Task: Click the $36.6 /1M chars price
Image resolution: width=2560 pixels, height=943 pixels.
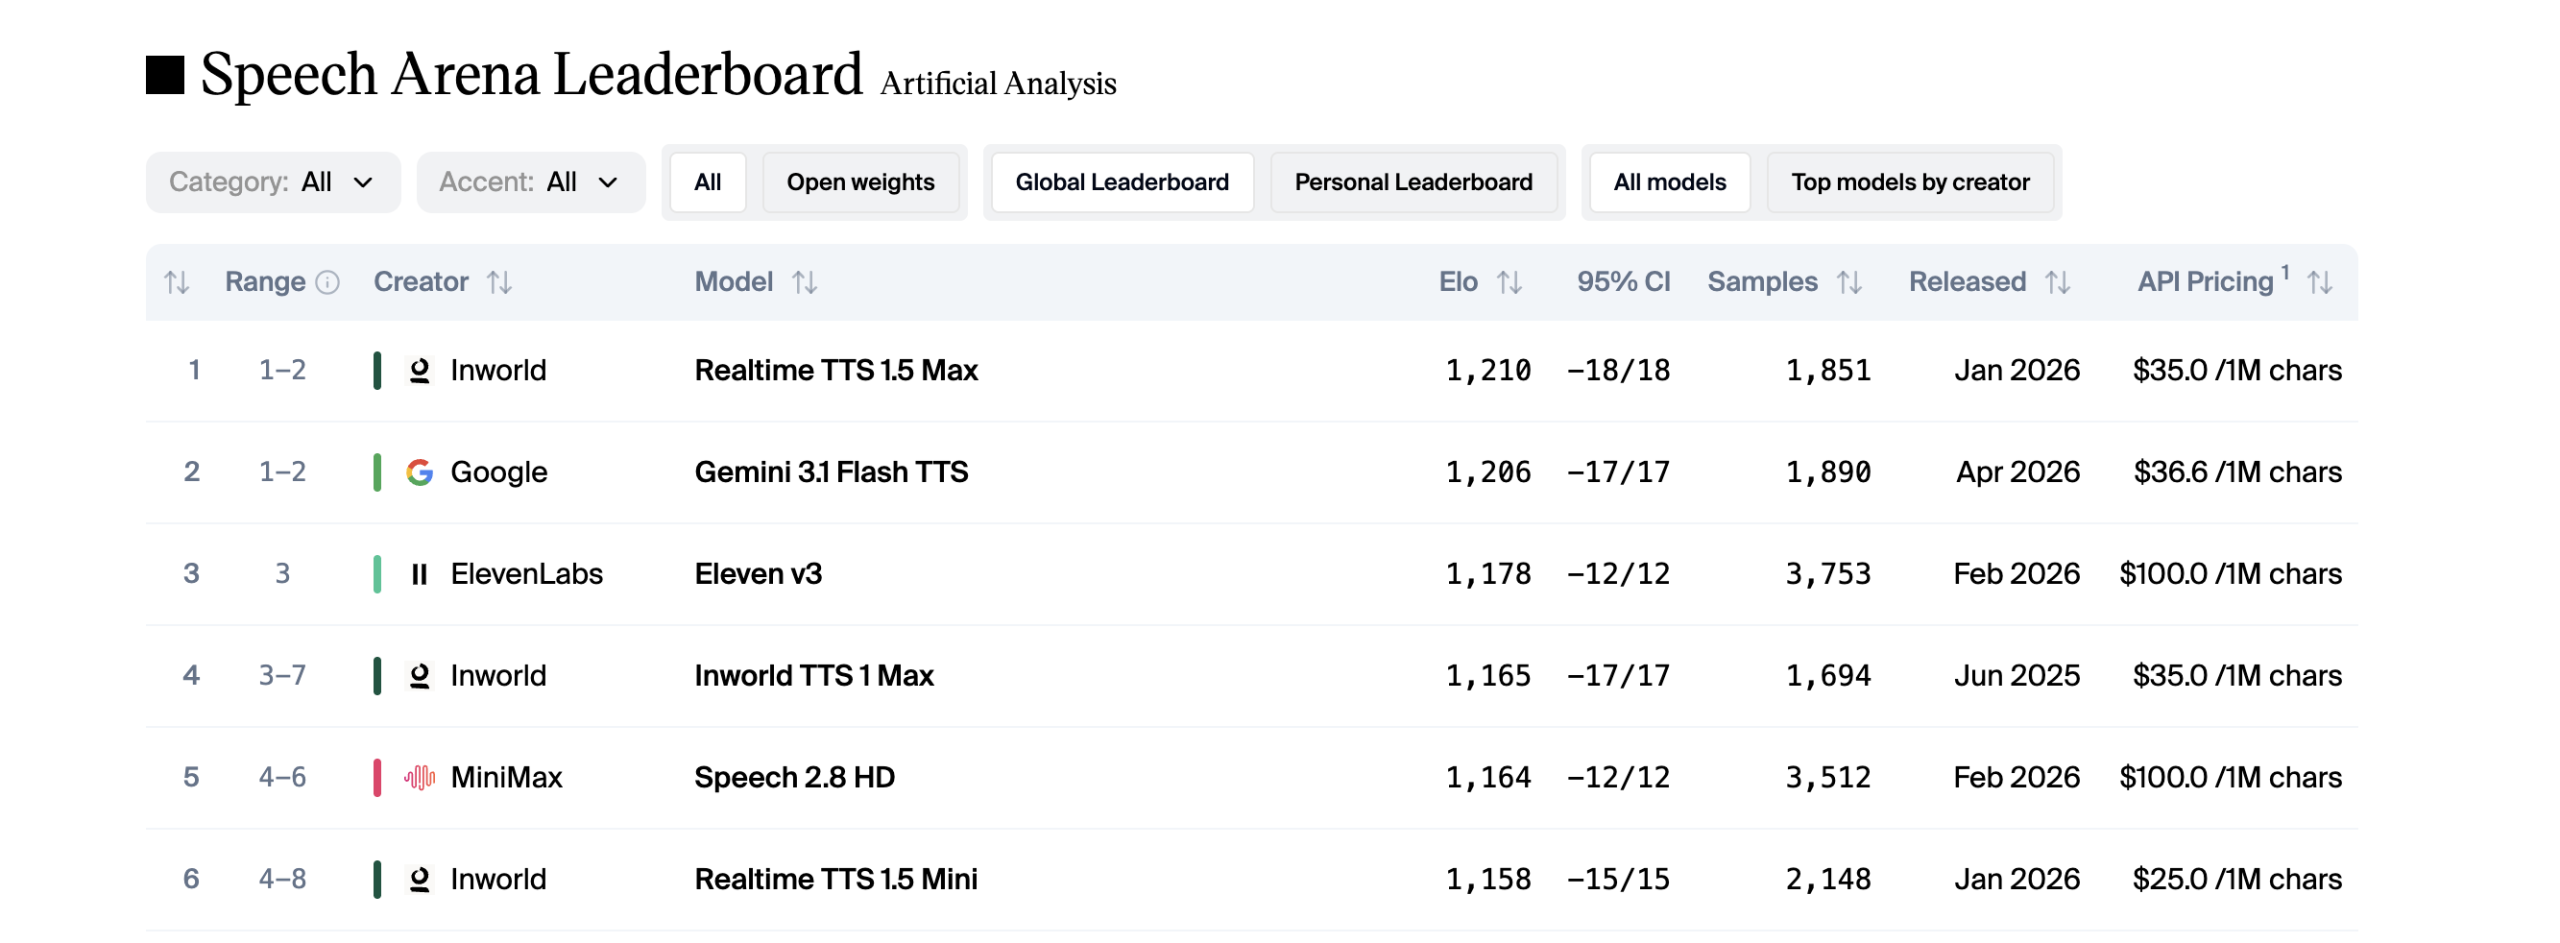Action: pyautogui.click(x=2237, y=472)
